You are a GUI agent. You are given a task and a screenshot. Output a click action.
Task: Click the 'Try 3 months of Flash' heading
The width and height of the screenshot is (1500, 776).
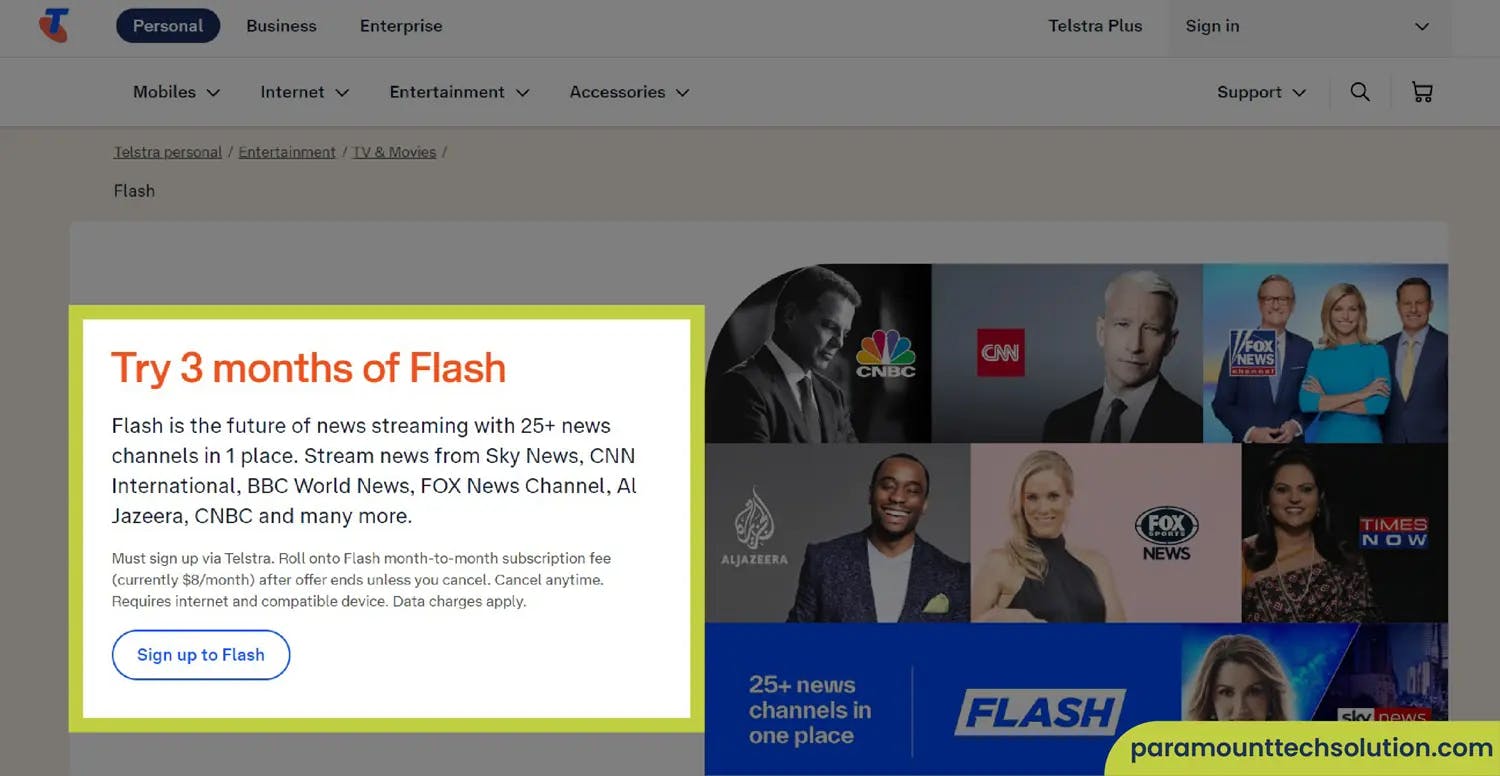(308, 368)
